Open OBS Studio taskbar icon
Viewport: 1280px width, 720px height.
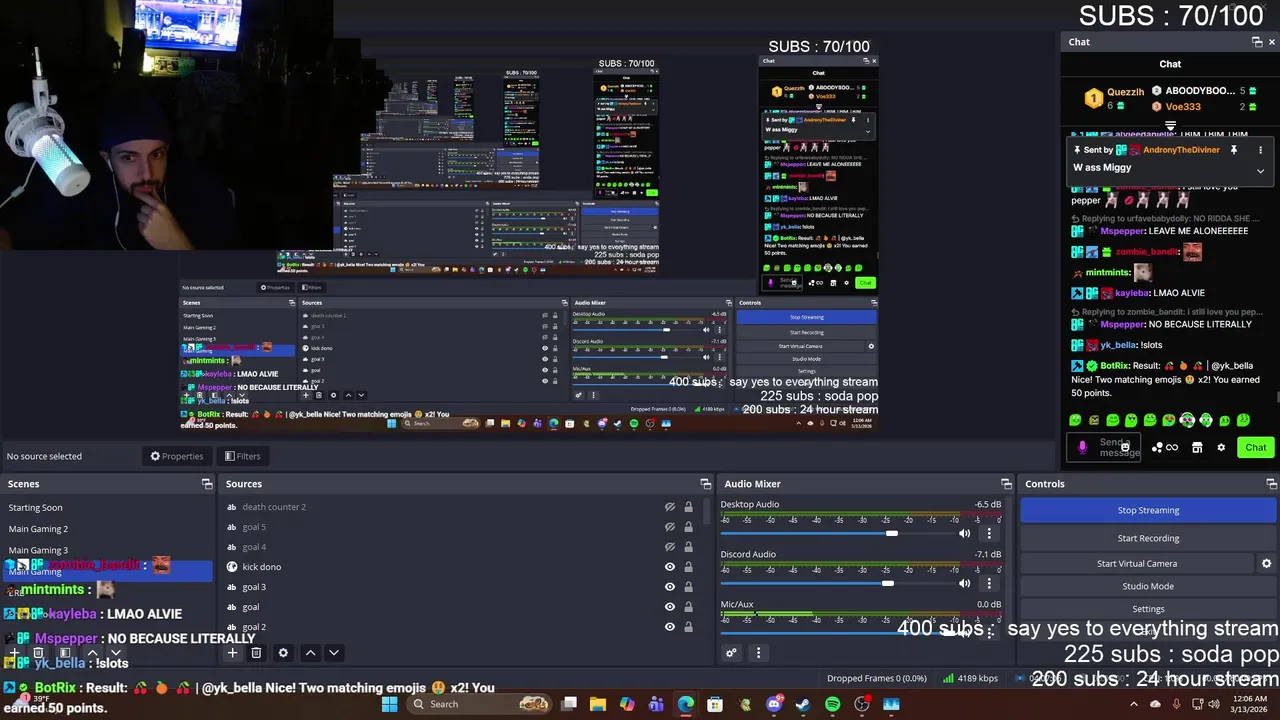[862, 705]
